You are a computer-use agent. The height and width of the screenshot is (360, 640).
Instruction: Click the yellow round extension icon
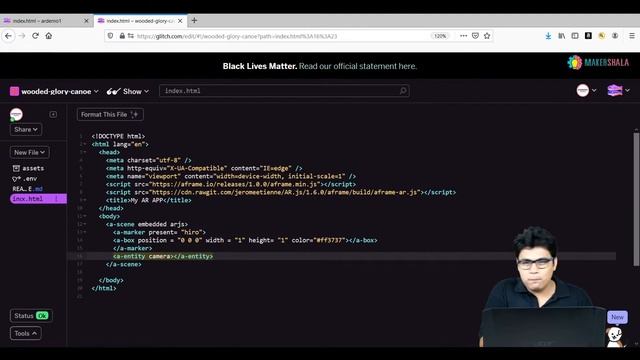602,36
